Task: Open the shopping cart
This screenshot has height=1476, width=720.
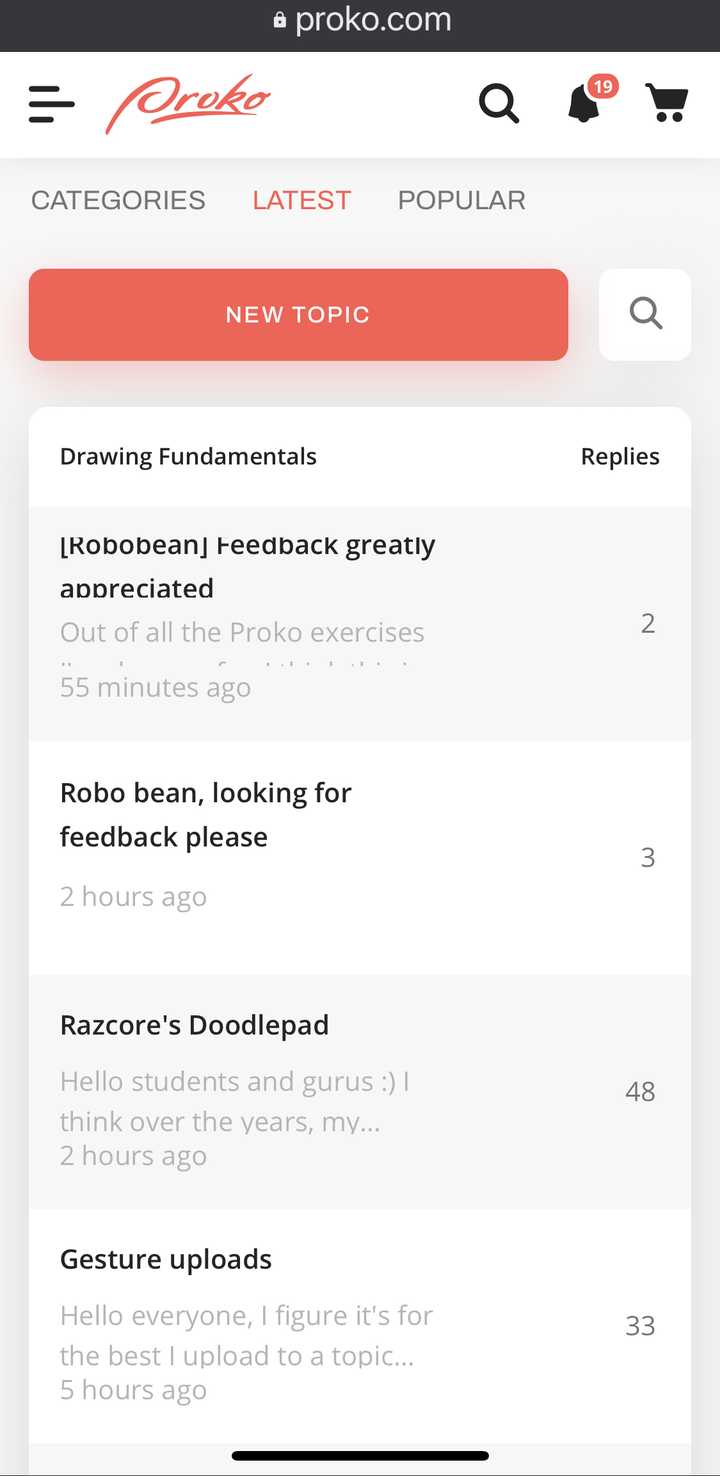Action: pyautogui.click(x=666, y=103)
